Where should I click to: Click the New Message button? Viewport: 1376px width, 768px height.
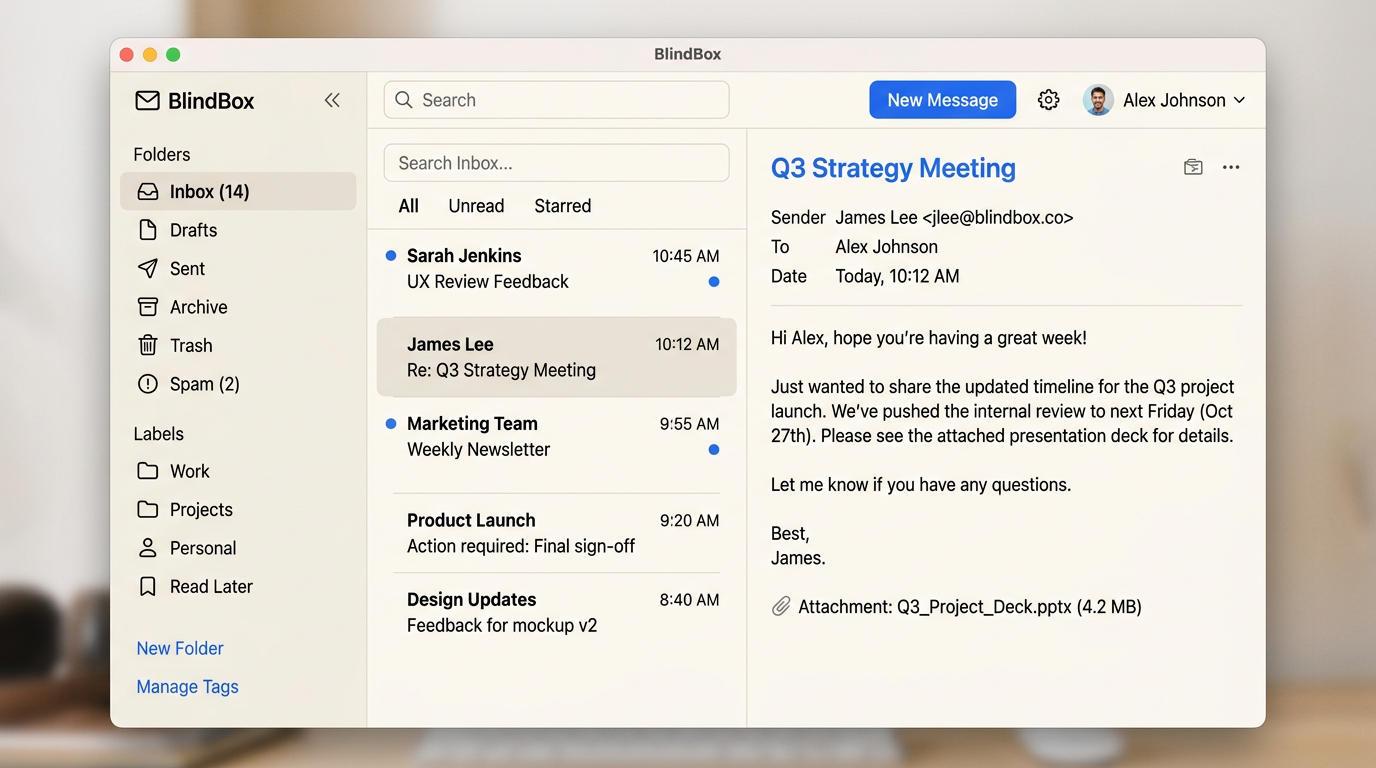(x=942, y=99)
